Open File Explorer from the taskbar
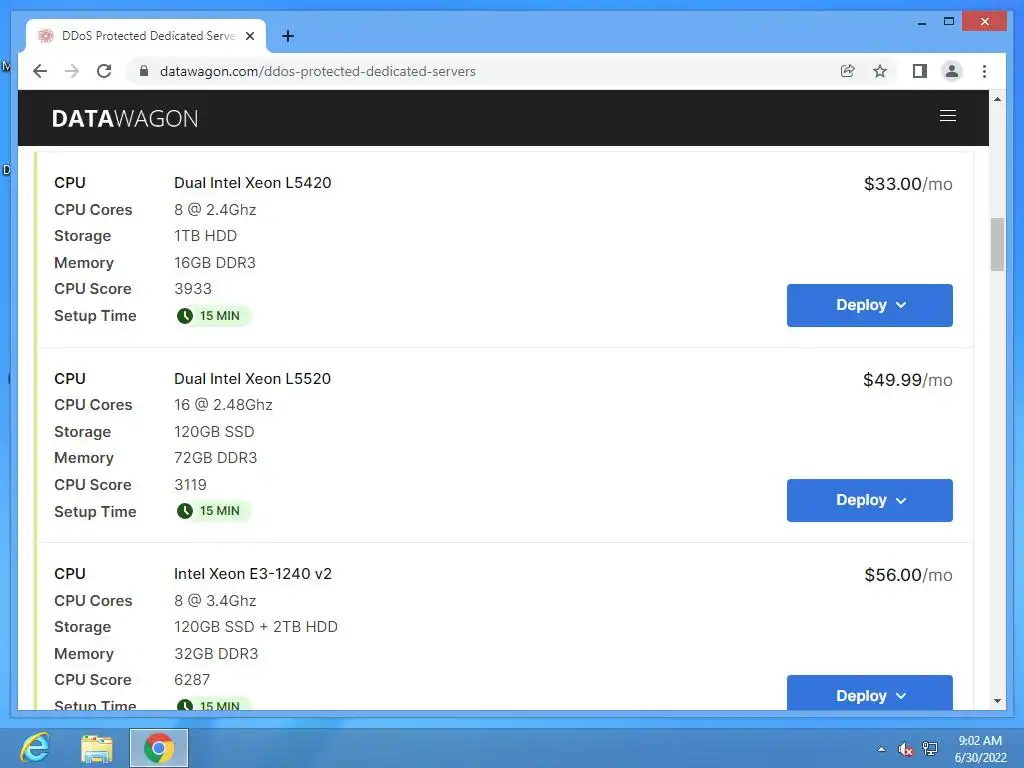Viewport: 1024px width, 768px height. [97, 748]
